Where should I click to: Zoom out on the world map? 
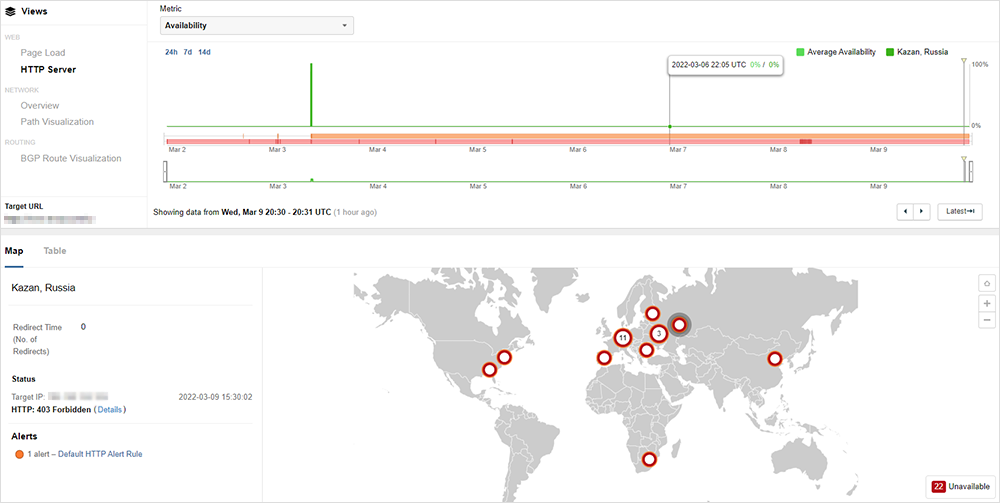pos(988,320)
